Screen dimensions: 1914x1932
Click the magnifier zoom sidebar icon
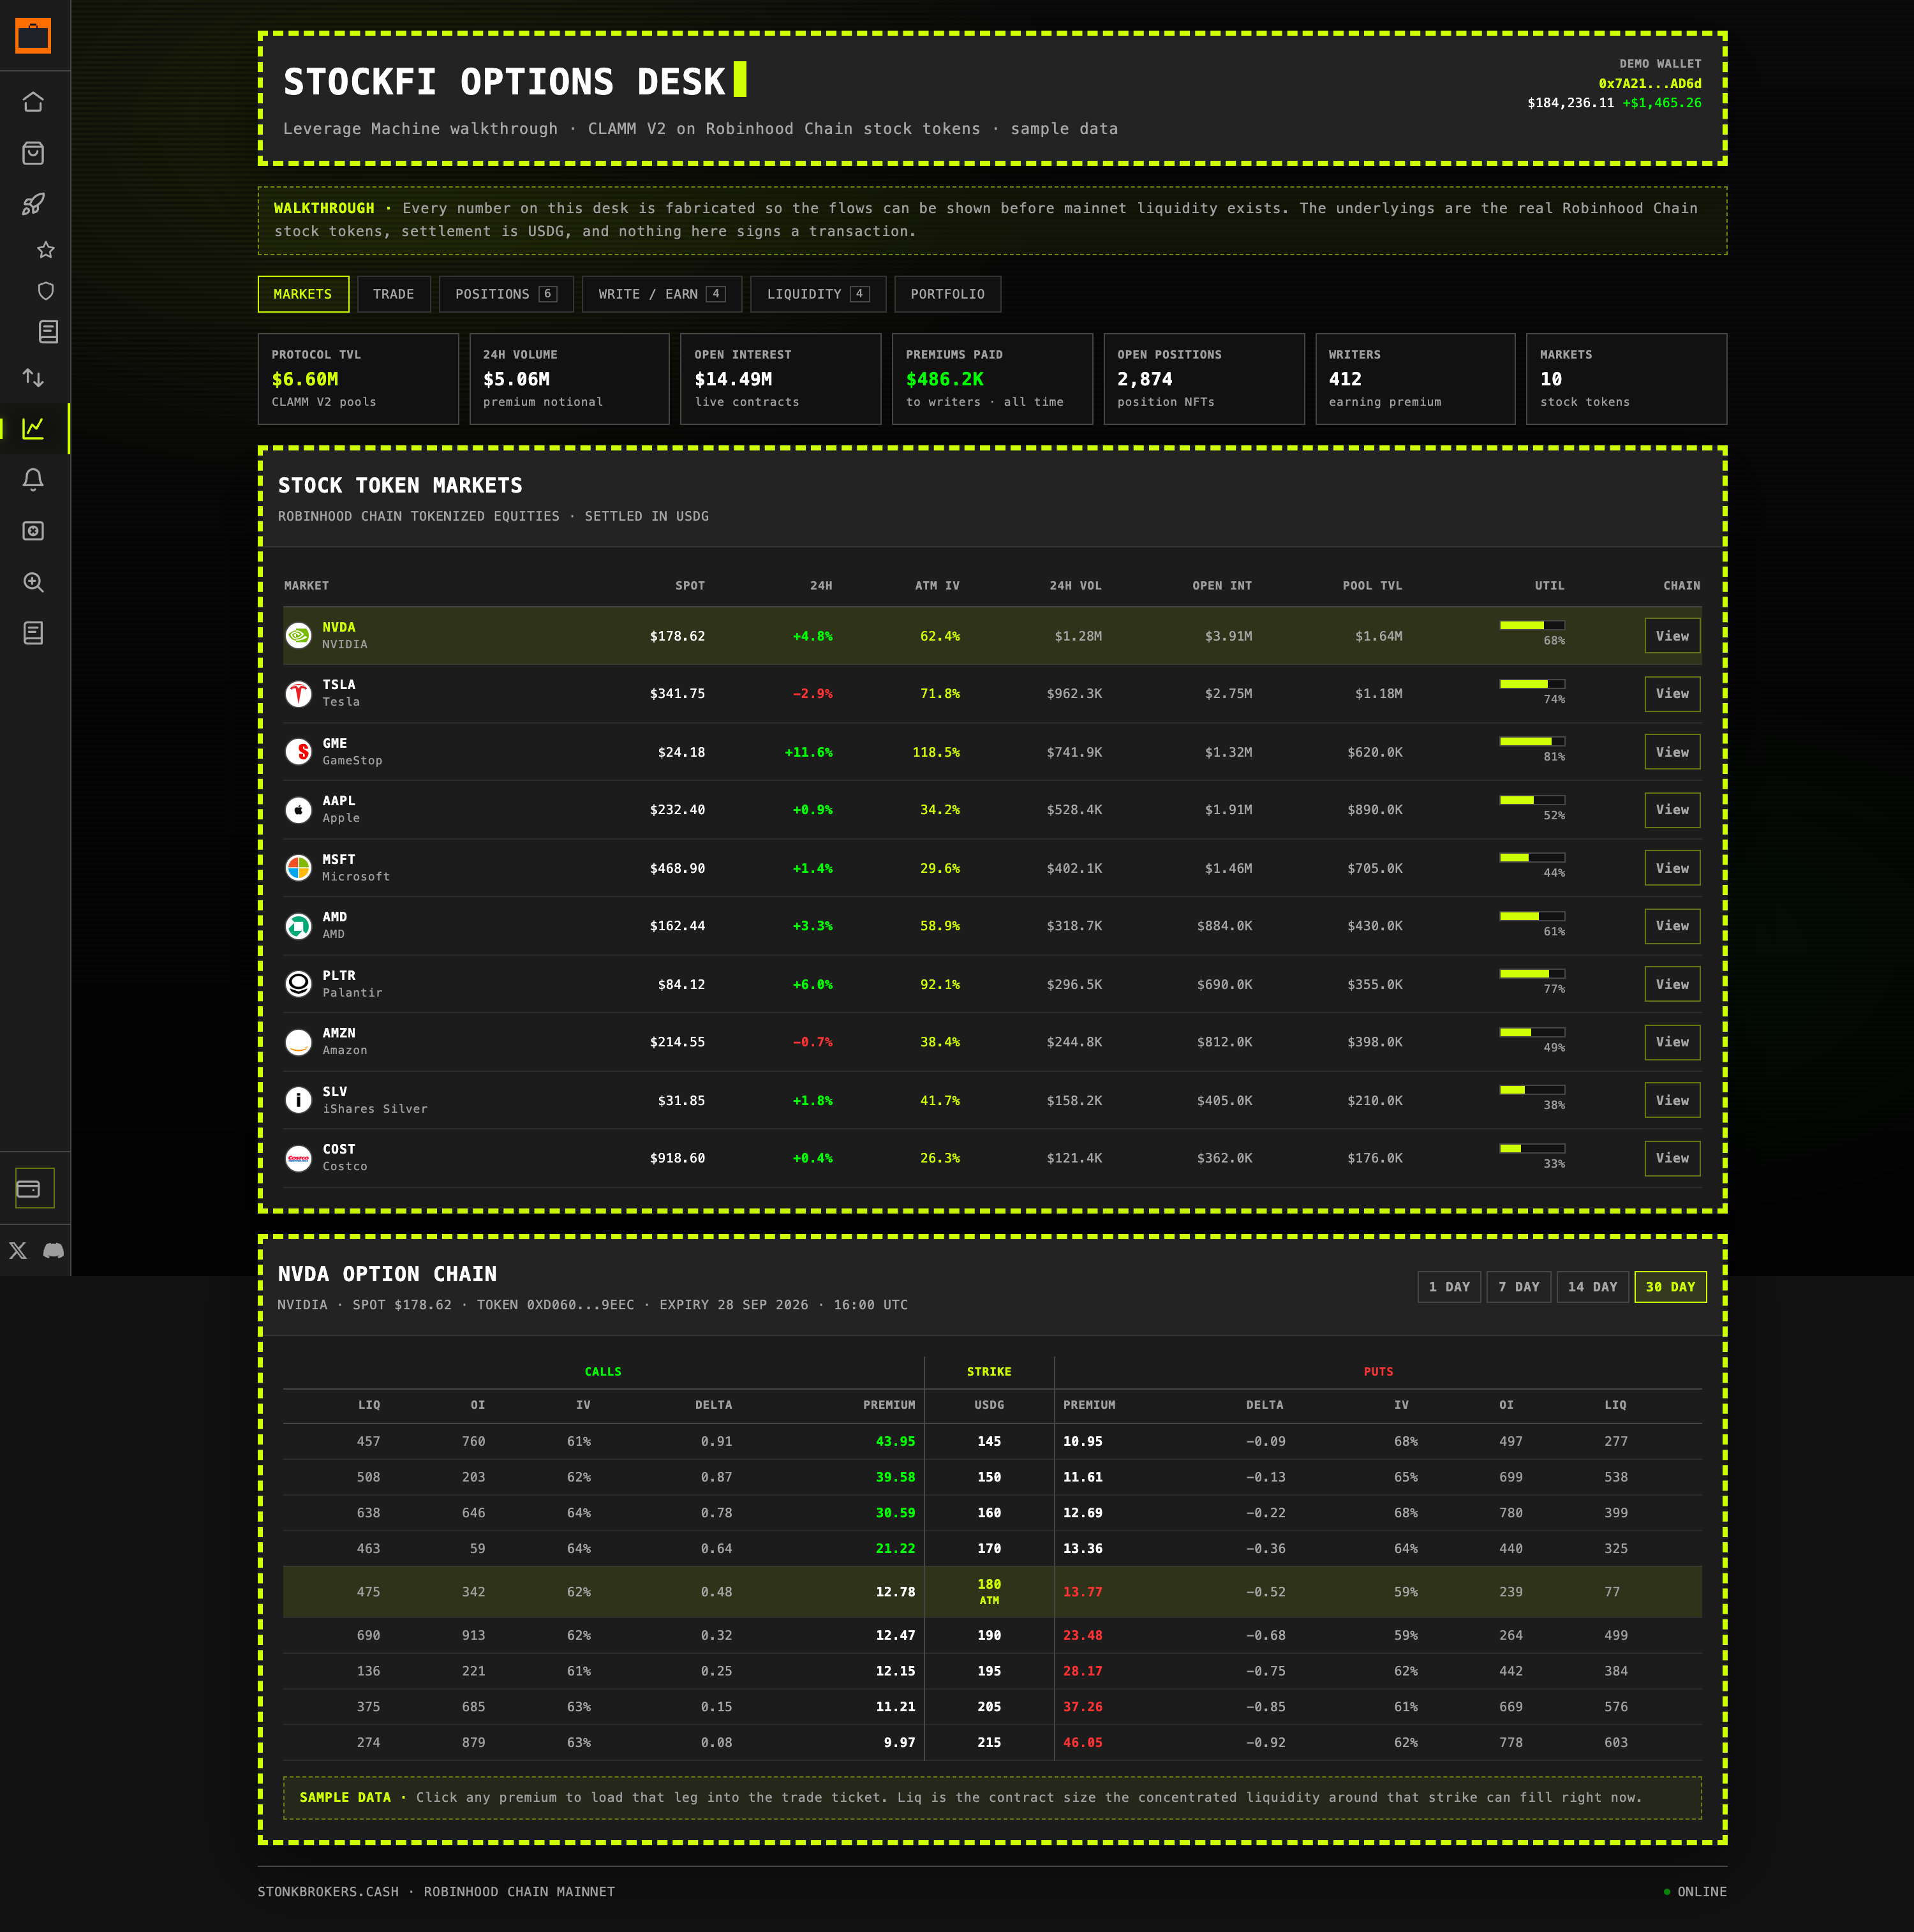(33, 582)
